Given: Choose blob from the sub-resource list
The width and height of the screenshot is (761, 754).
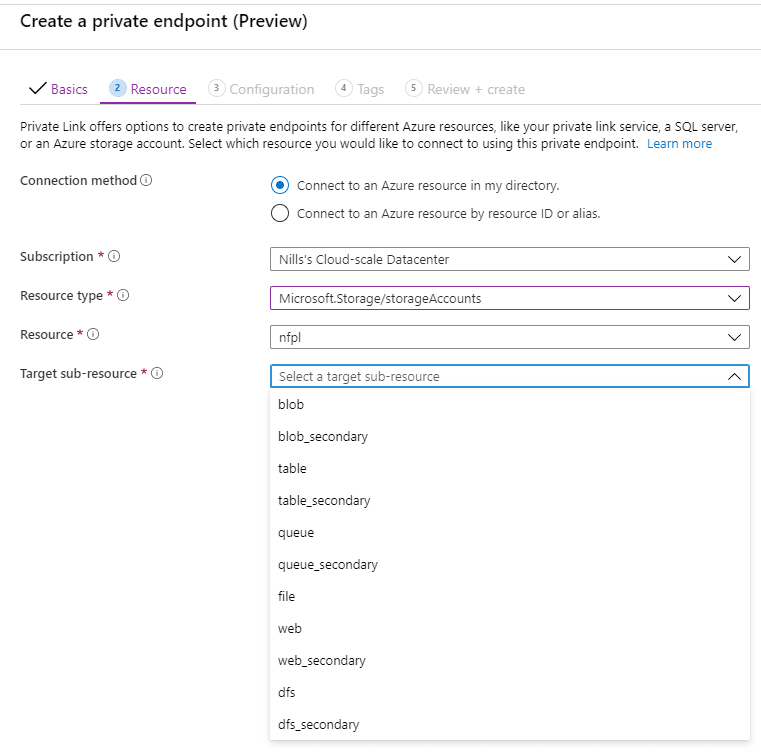Looking at the screenshot, I should [510, 404].
